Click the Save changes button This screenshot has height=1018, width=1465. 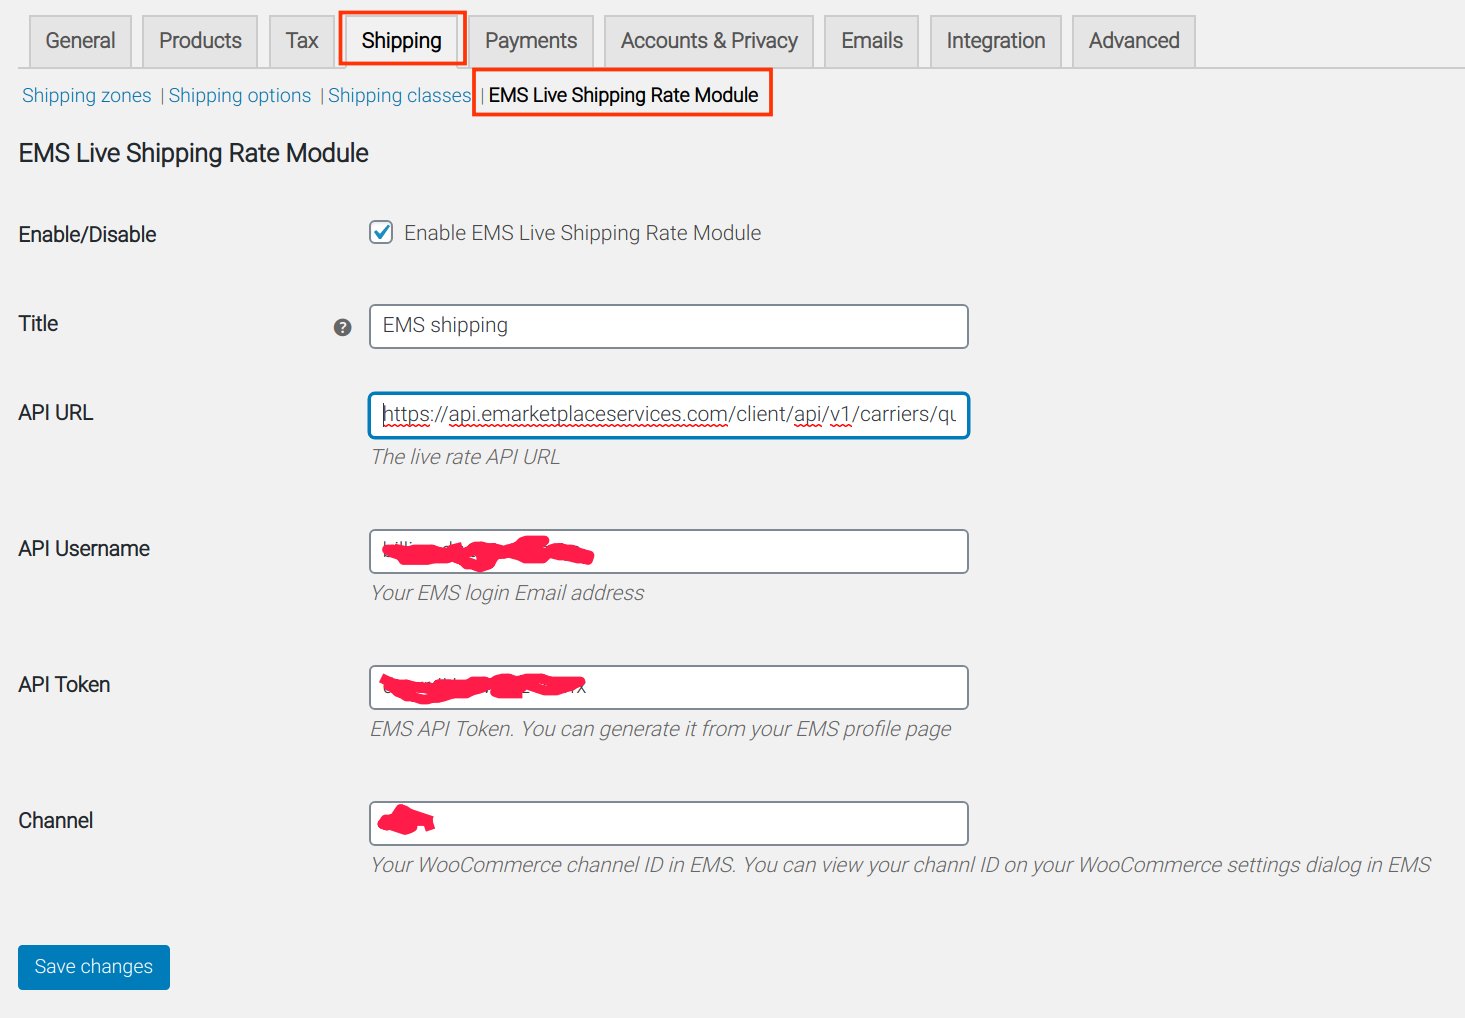click(x=94, y=967)
